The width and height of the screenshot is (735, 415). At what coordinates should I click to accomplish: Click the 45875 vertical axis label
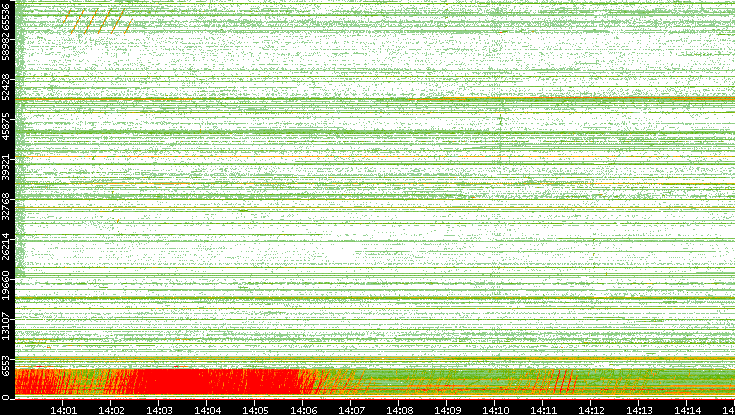coord(6,128)
